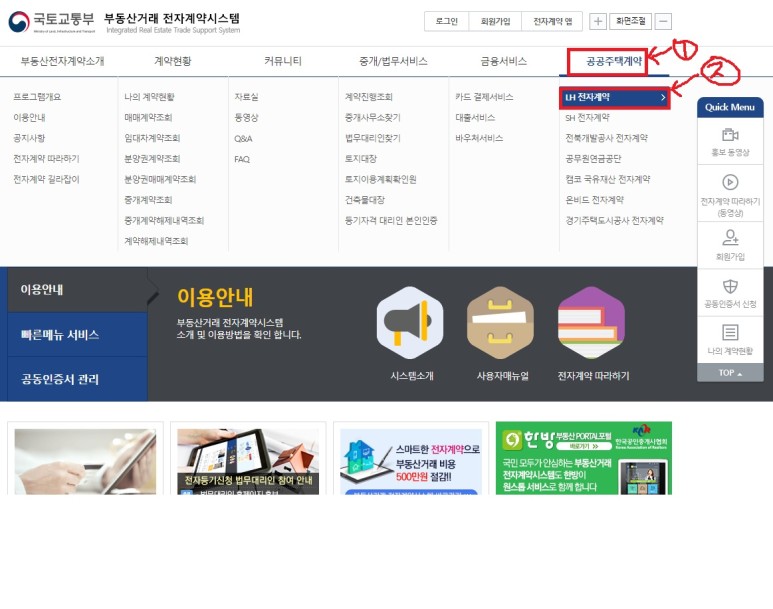Open 토지대장 link
This screenshot has height=609, width=773.
tap(360, 159)
